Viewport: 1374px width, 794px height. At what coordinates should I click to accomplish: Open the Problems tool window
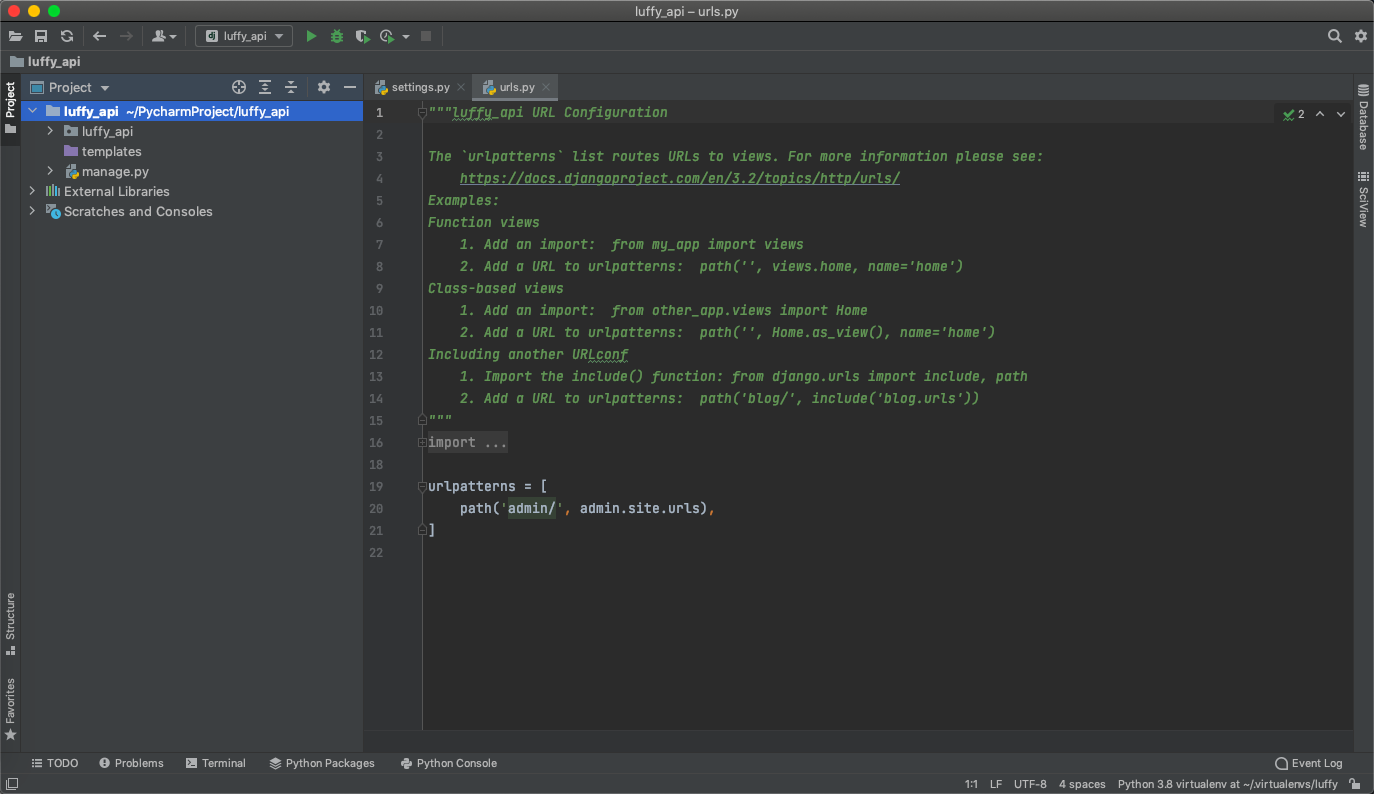click(131, 763)
